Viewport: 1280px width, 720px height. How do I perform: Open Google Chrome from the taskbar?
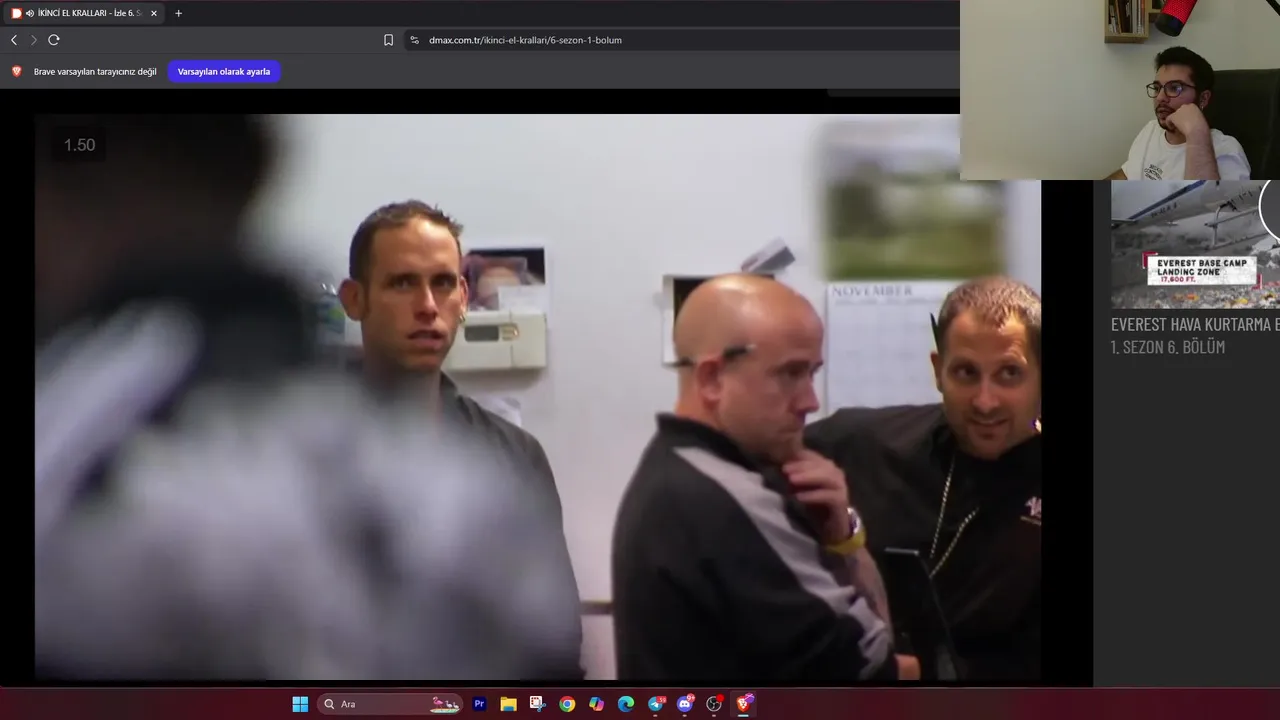(x=567, y=704)
